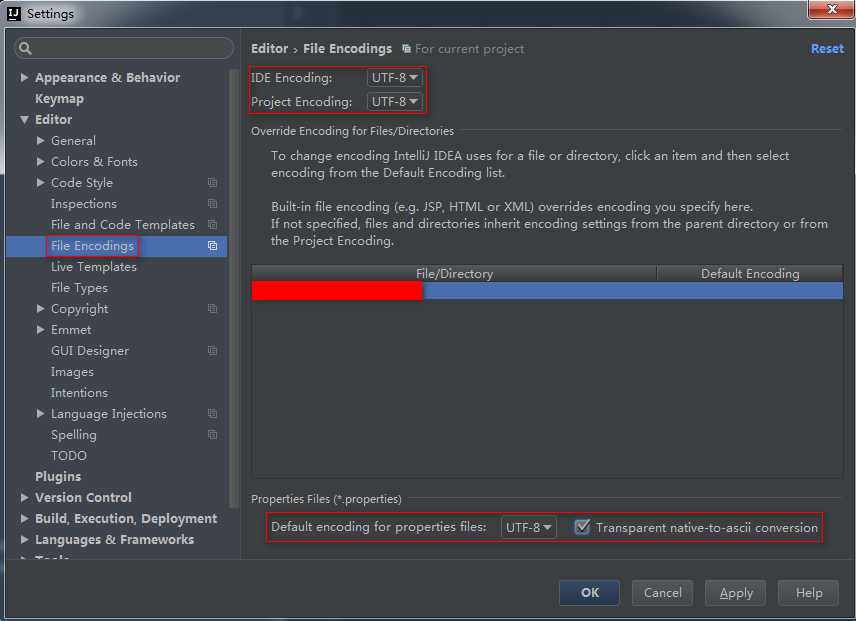Click the 'For current project' icon in header
Screen dimensions: 856x621
pos(406,49)
